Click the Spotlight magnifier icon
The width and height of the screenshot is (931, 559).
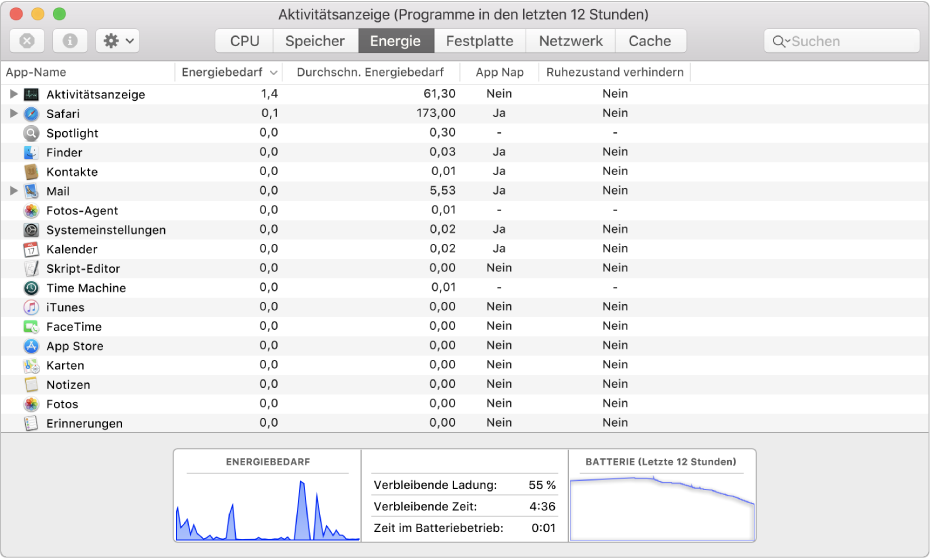point(31,133)
